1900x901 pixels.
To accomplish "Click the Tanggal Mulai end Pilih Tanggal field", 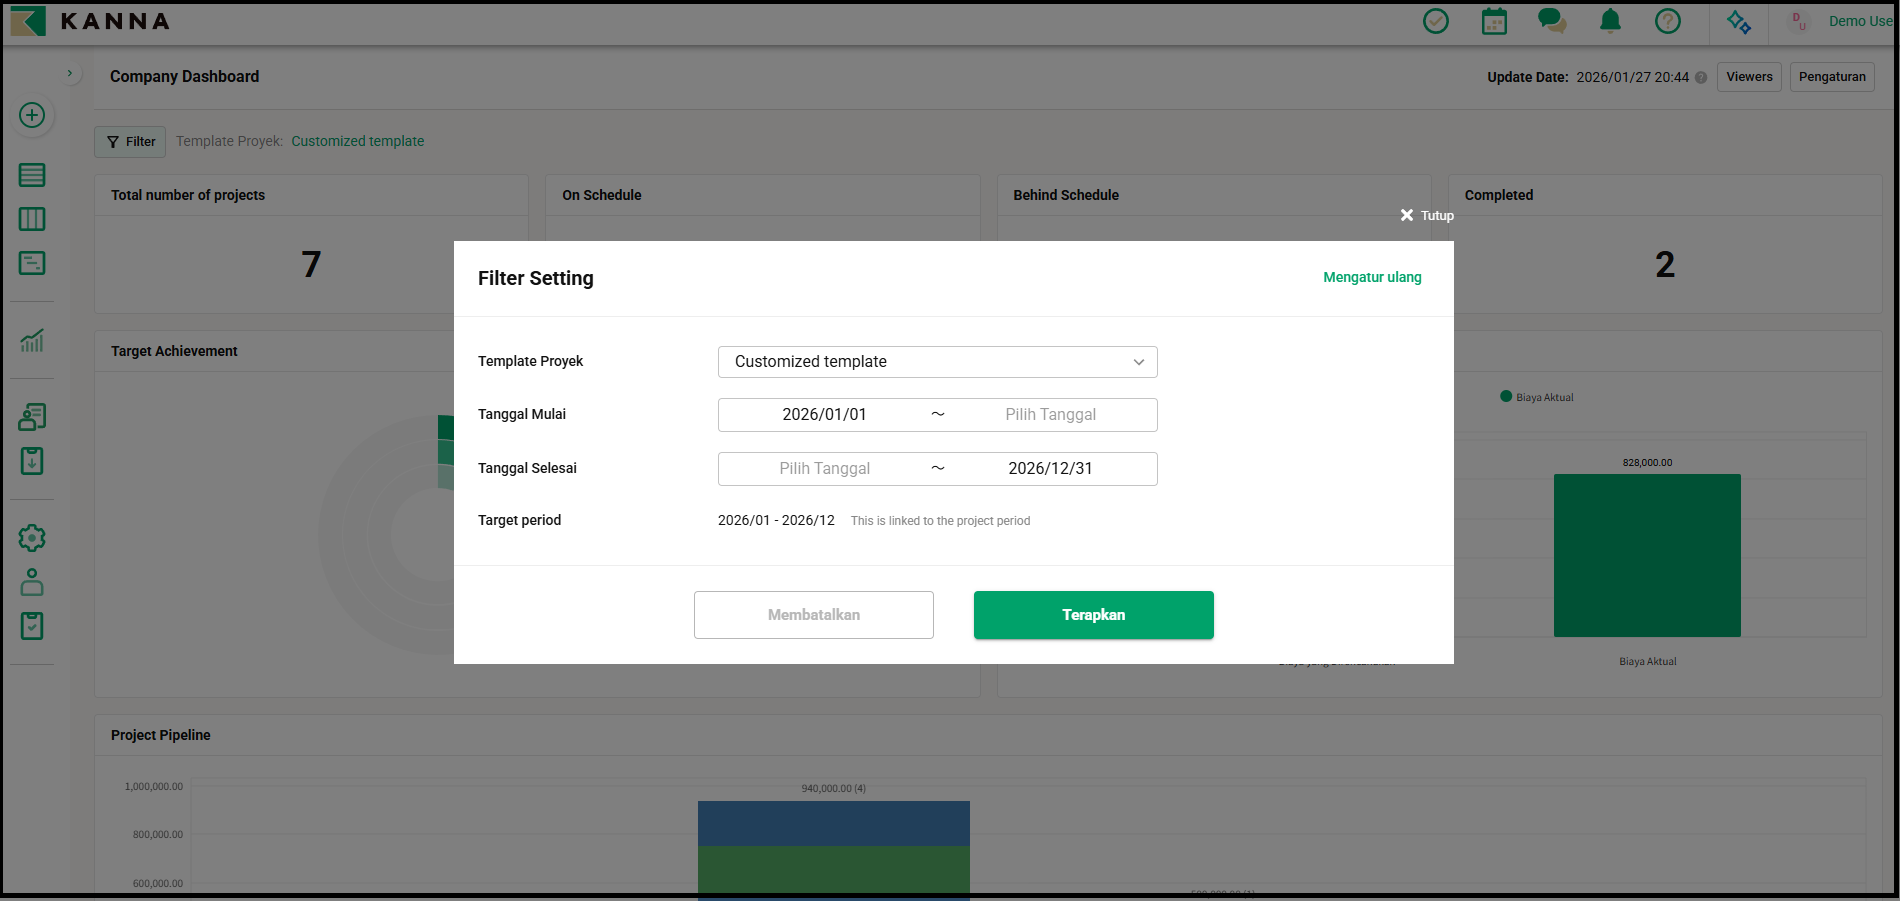I will [1050, 415].
